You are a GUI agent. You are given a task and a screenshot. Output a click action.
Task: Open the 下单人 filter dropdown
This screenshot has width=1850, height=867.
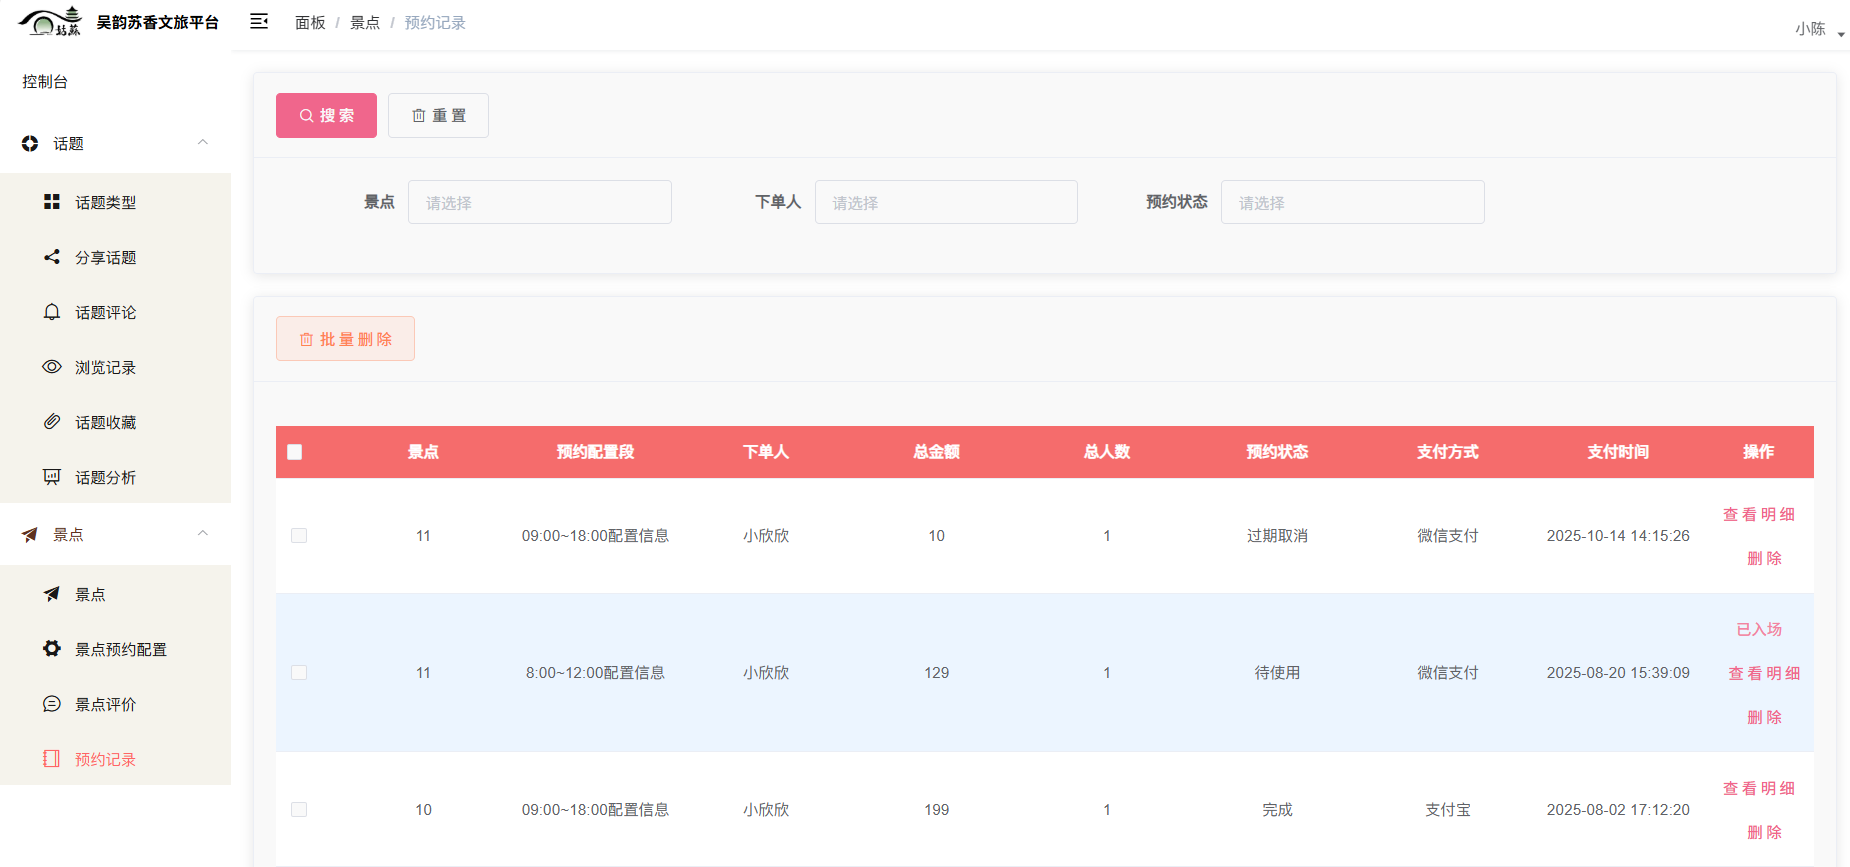(946, 202)
